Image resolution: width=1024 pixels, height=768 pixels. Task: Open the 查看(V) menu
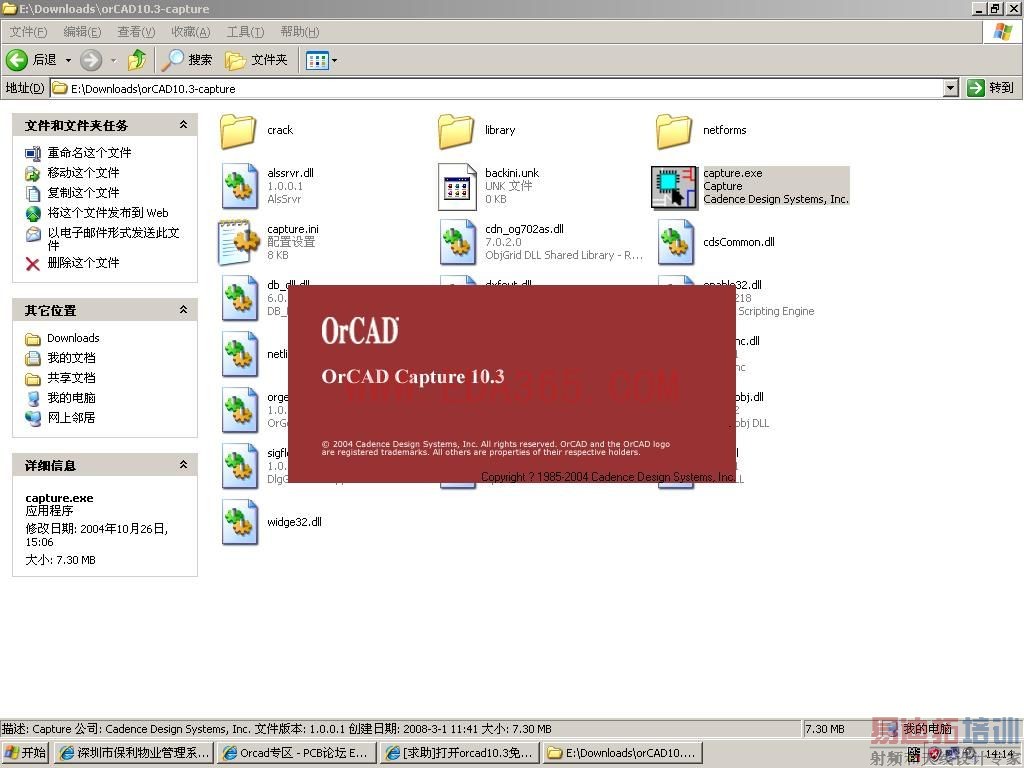136,31
